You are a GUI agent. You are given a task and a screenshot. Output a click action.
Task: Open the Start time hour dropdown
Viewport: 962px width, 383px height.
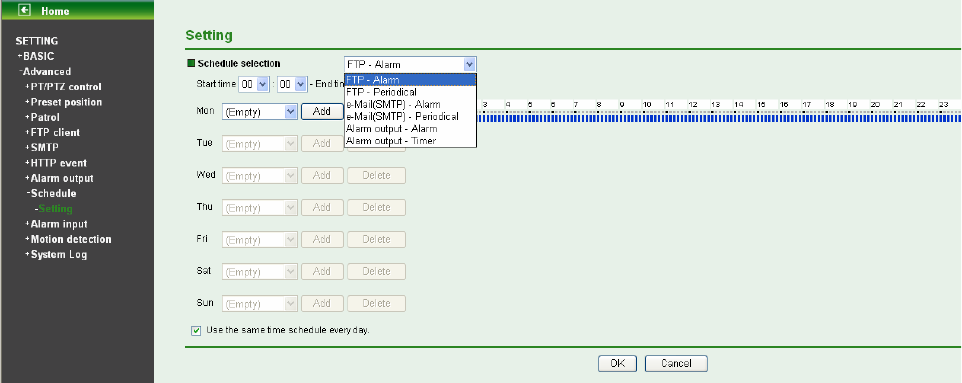(x=254, y=85)
